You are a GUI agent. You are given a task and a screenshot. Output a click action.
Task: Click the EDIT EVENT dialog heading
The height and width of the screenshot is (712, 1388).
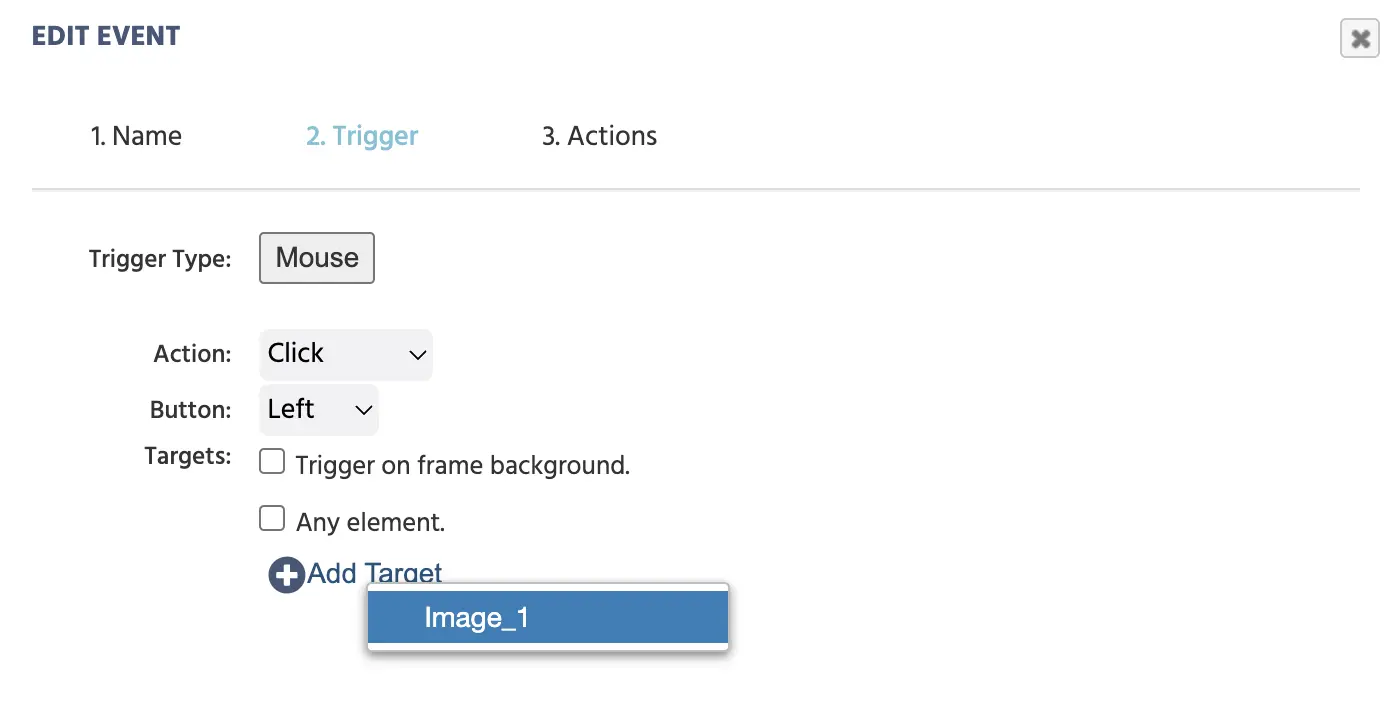point(106,37)
